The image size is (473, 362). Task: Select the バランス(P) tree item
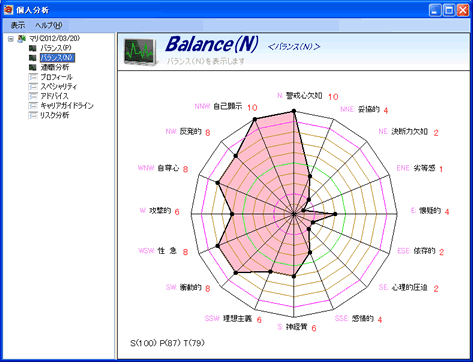[56, 48]
